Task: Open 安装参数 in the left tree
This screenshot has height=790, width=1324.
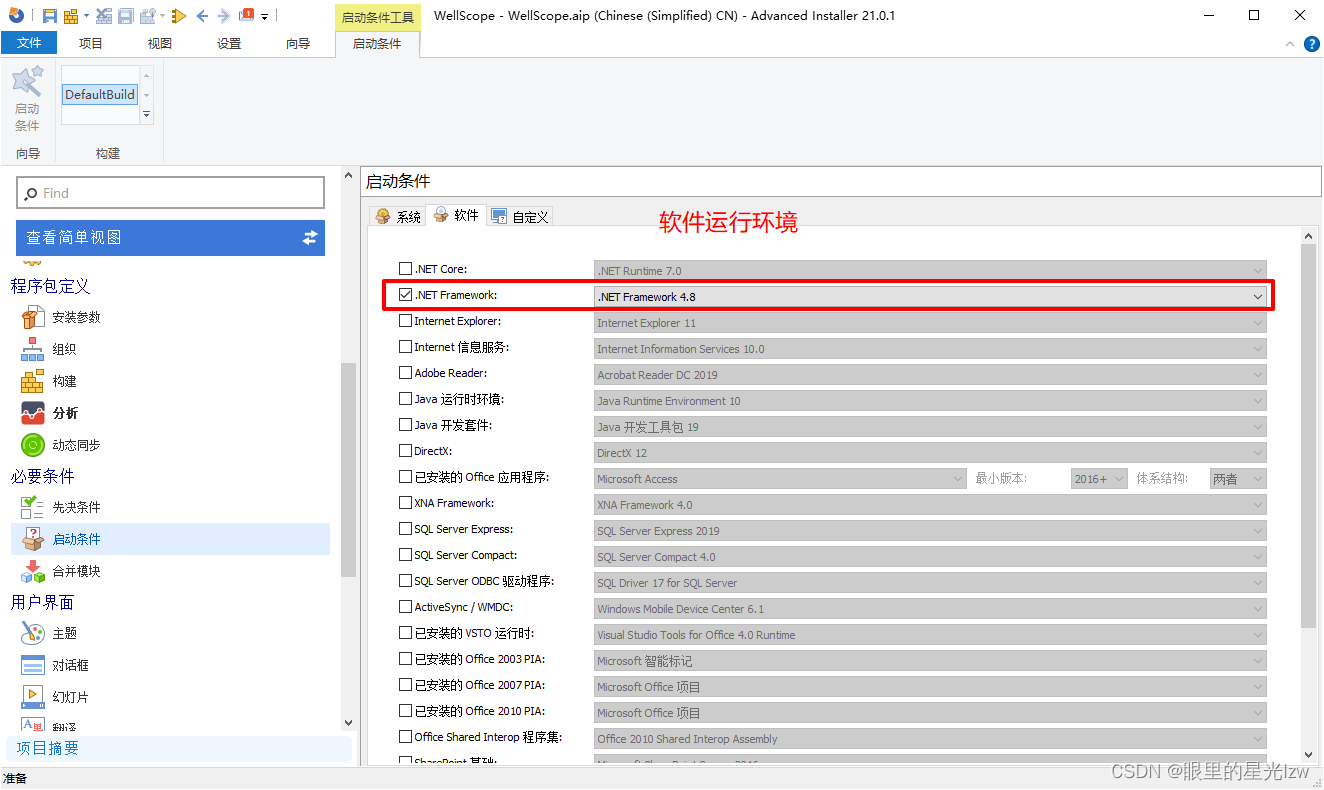Action: 76,317
